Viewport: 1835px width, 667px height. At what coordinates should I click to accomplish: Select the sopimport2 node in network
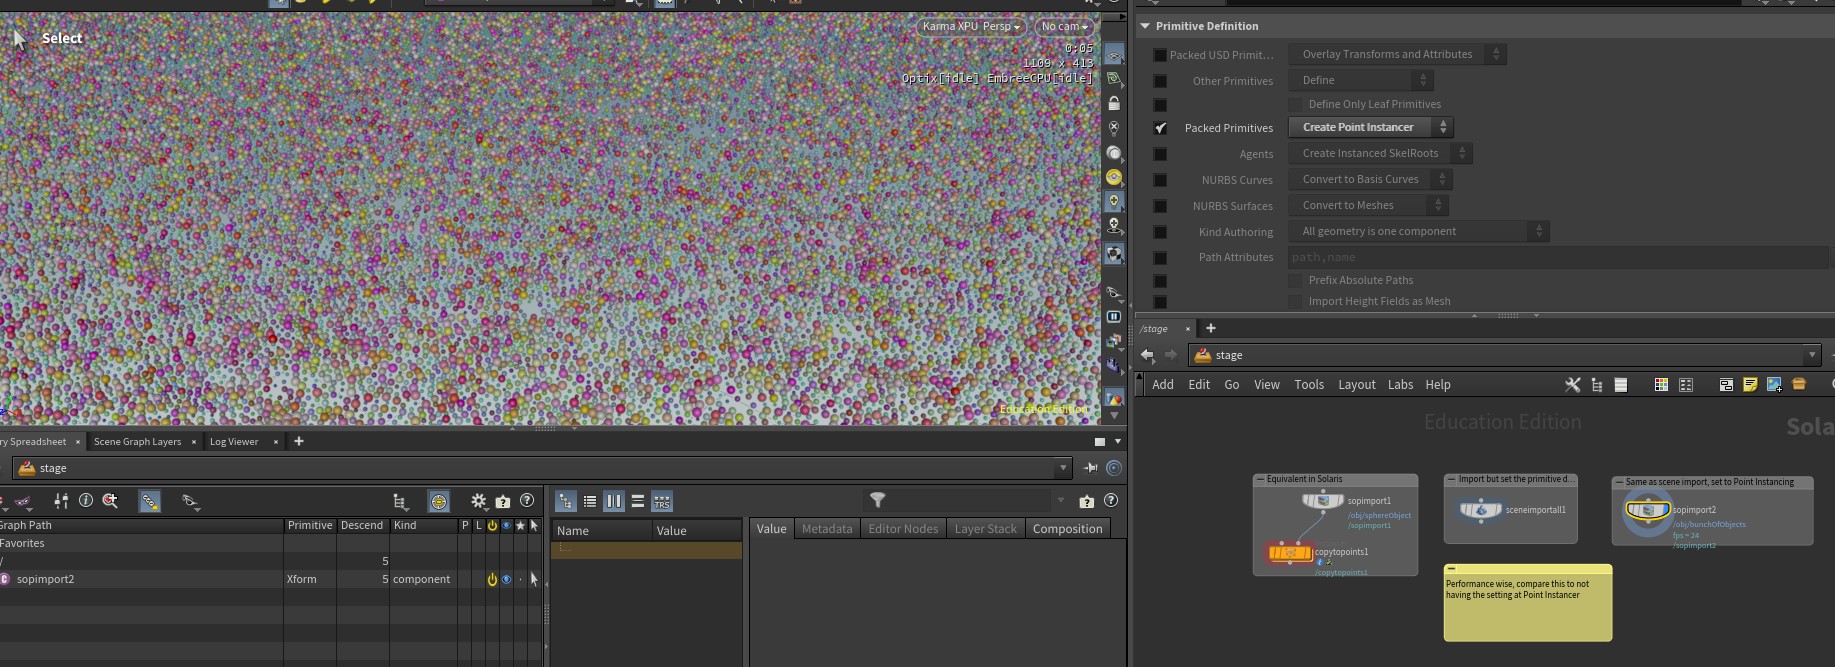pos(1647,511)
